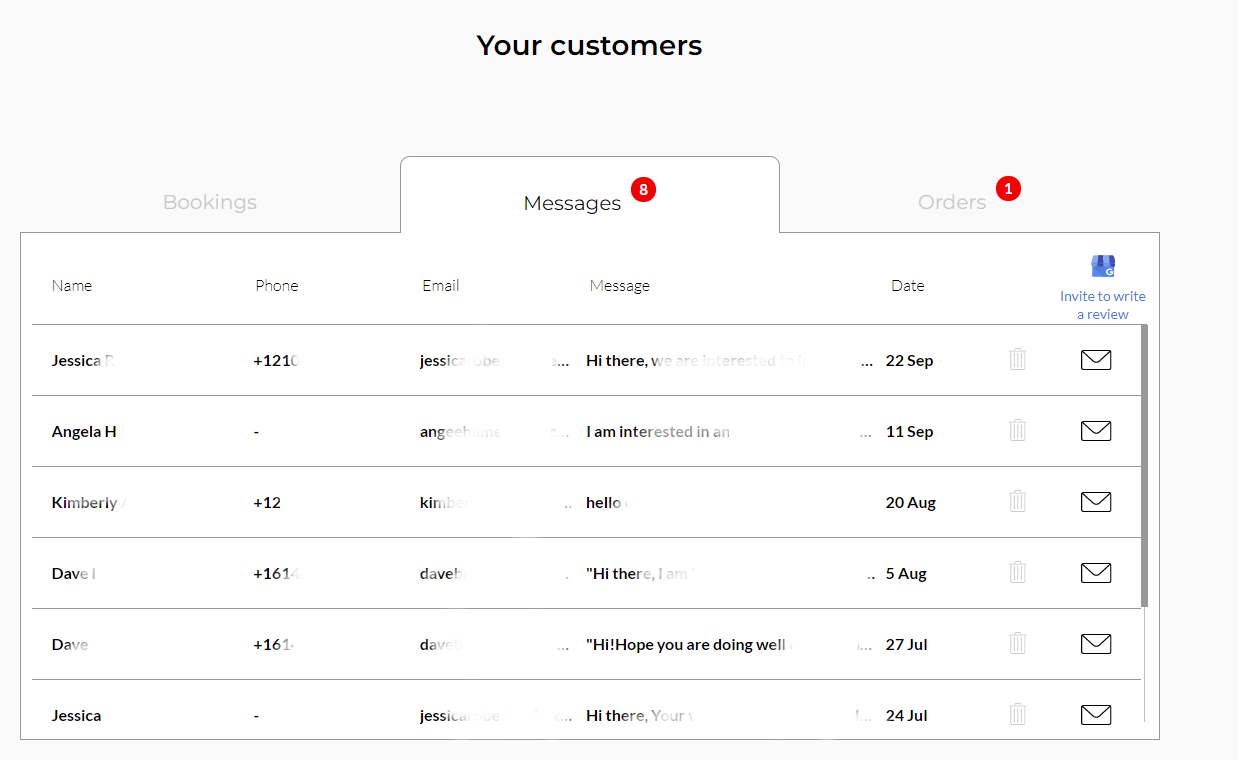Open the envelope icon for Kimberly
This screenshot has height=761, width=1242.
coord(1095,501)
